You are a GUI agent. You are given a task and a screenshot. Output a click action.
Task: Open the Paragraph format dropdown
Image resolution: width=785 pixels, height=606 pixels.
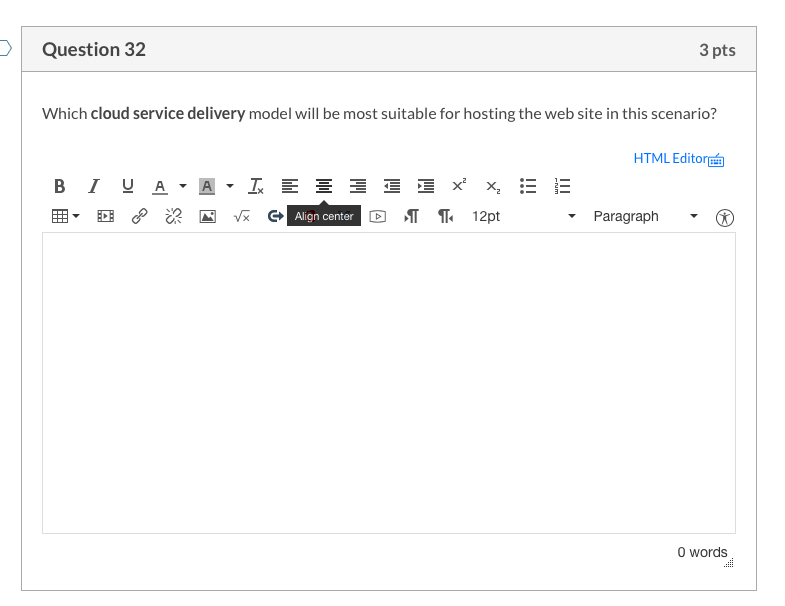645,216
